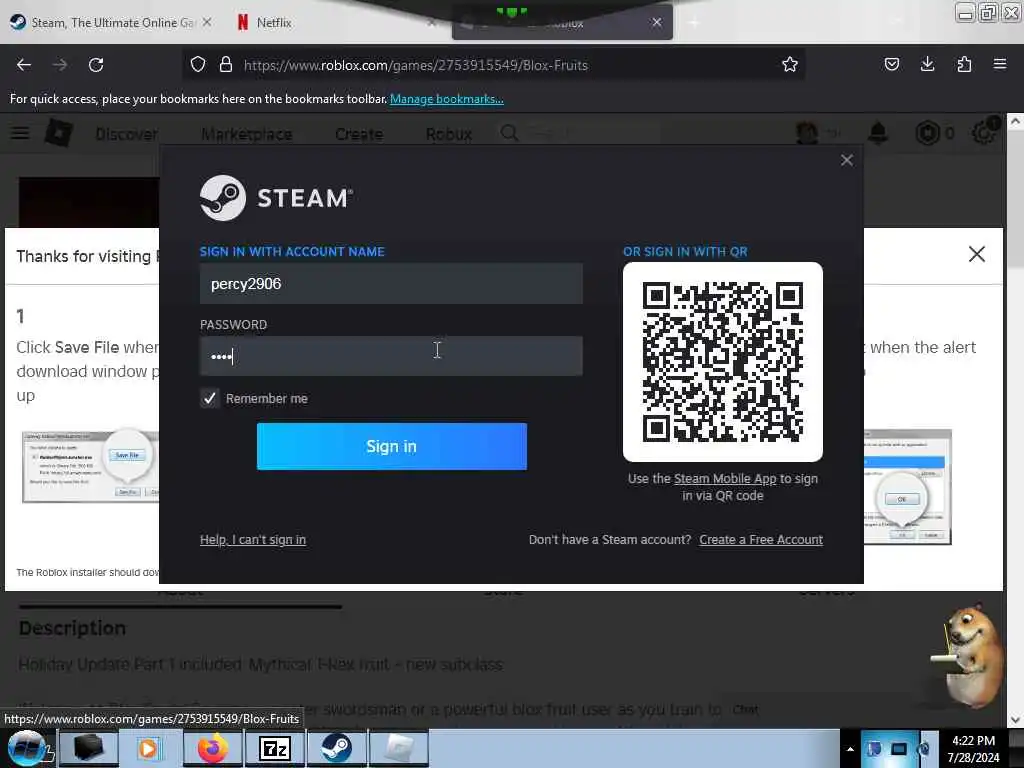Click the Save File instruction thumbnail

click(90, 466)
